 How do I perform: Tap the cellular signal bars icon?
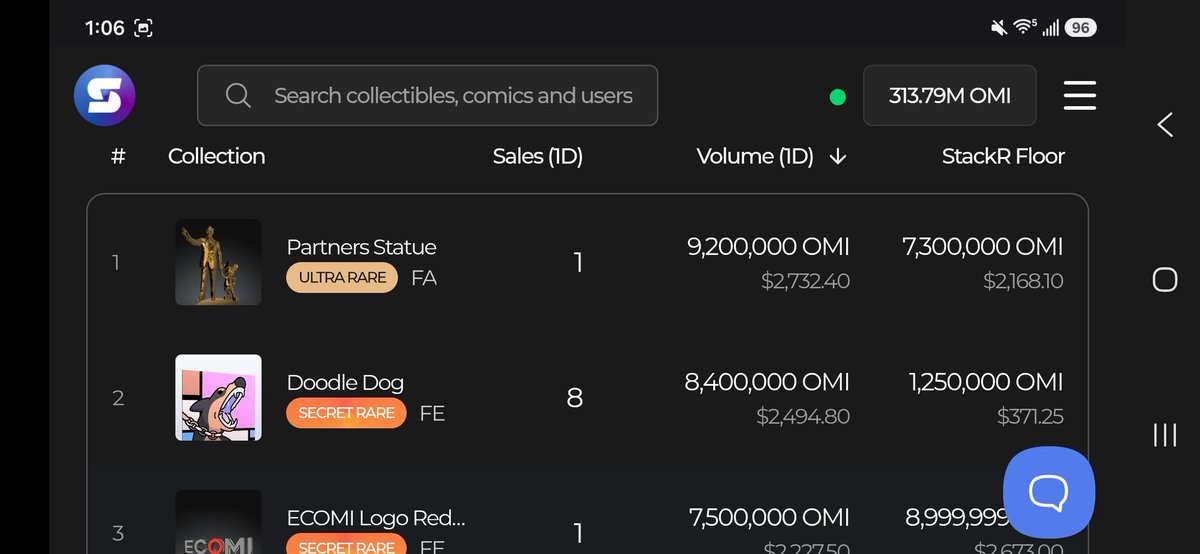pyautogui.click(x=1050, y=28)
